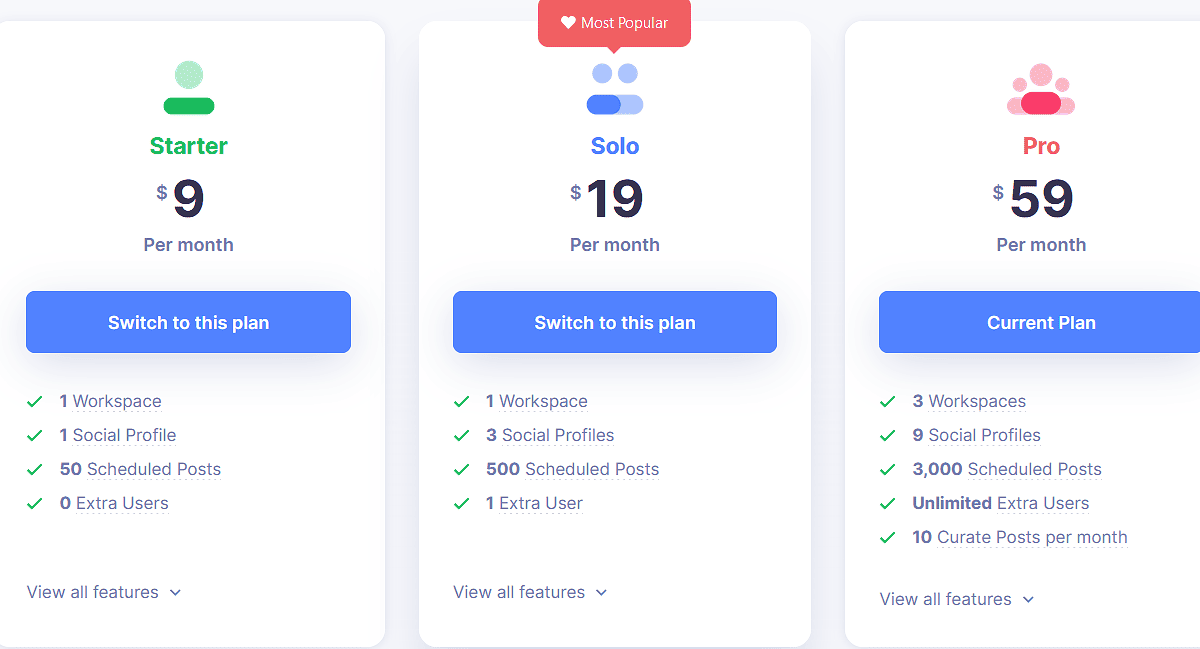Click the checkmark beside Unlimited Extra Users

887,502
